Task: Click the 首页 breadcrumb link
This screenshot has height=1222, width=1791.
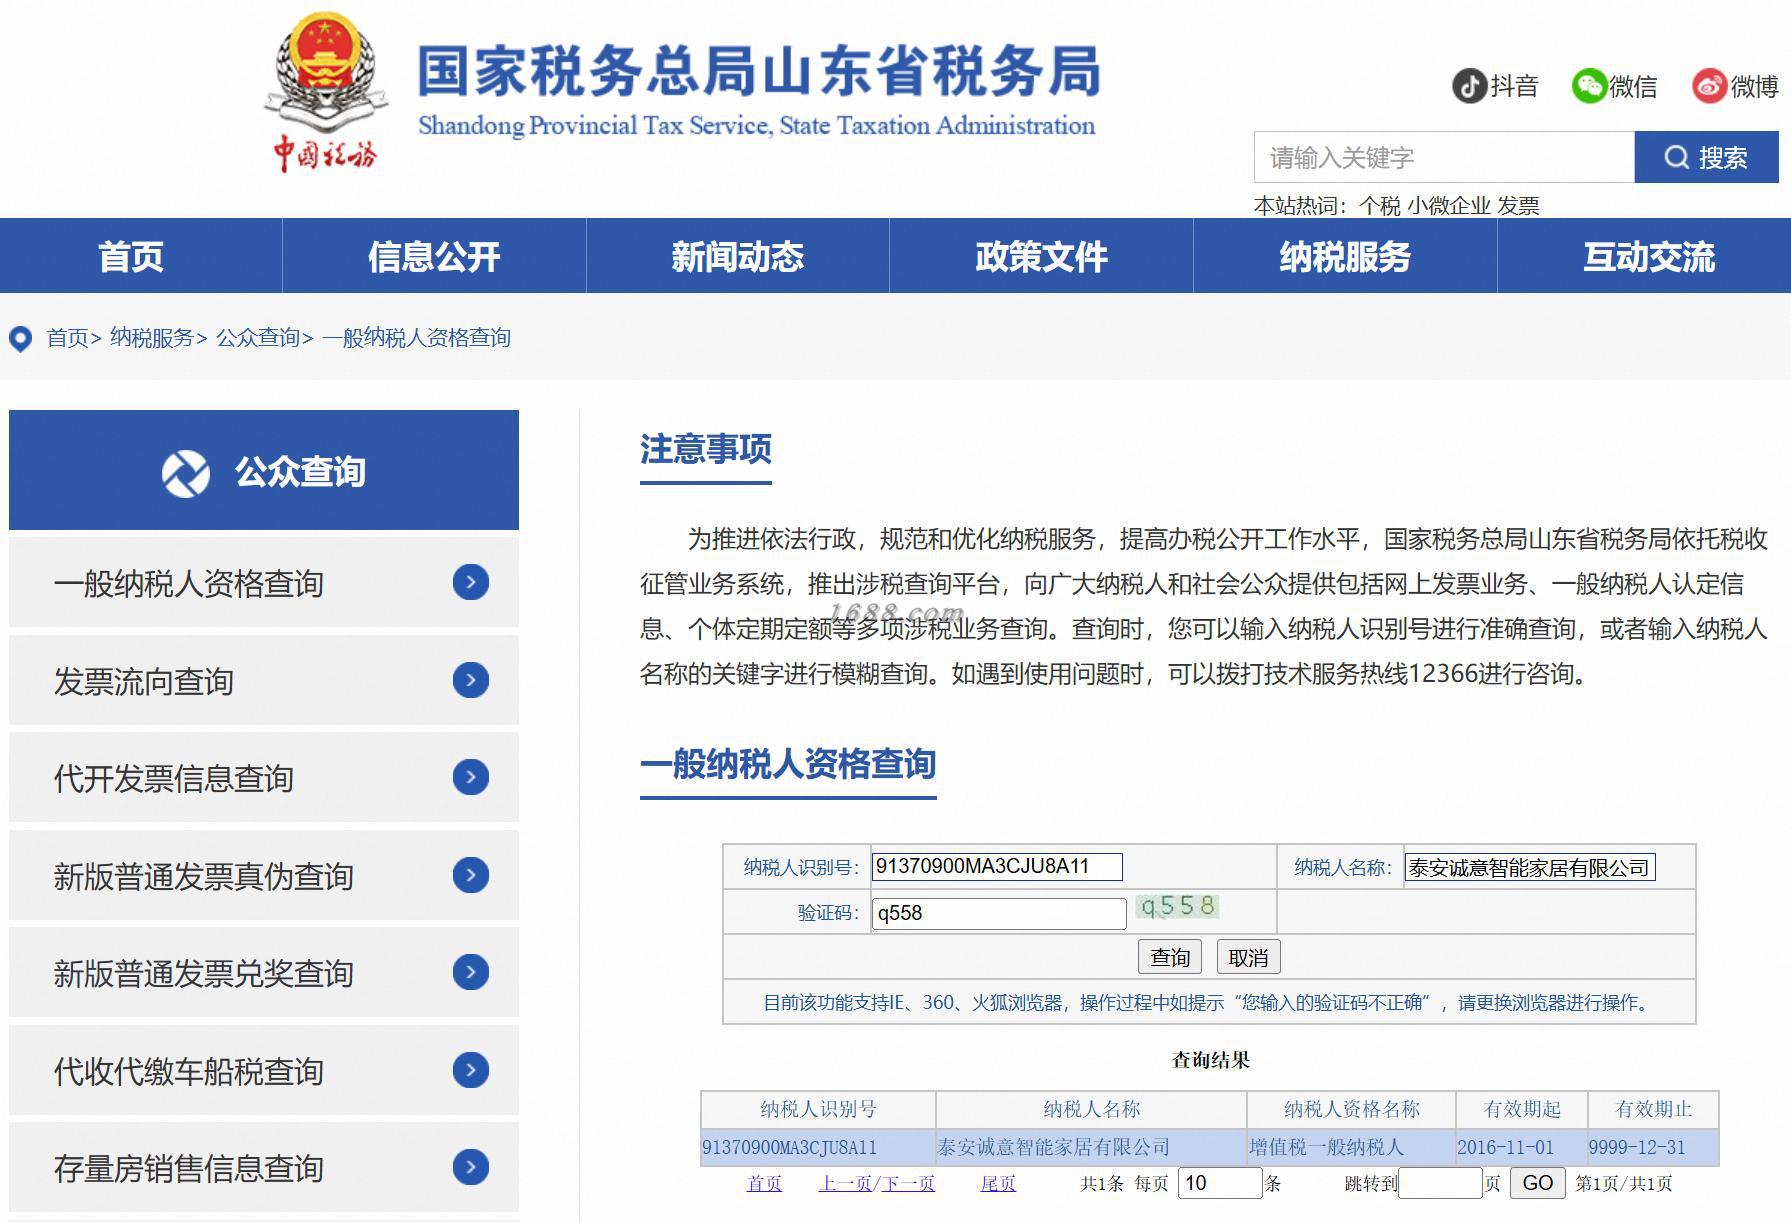Action: point(68,338)
